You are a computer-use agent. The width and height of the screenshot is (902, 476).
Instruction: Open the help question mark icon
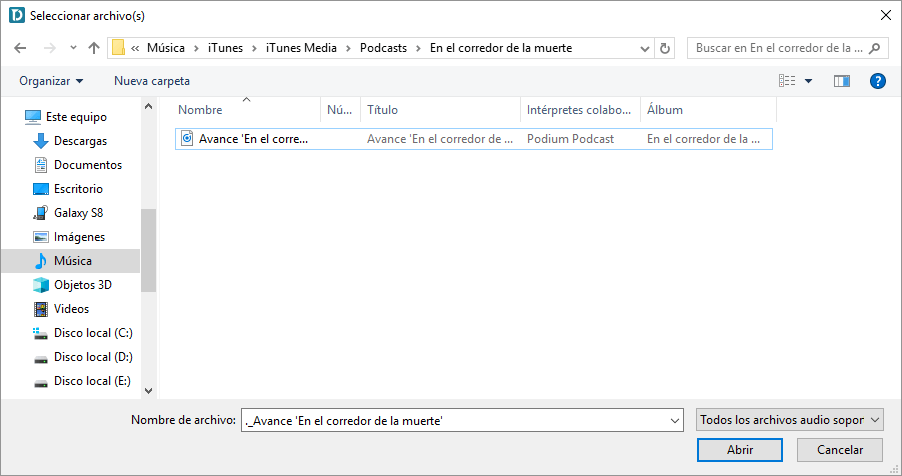(877, 81)
